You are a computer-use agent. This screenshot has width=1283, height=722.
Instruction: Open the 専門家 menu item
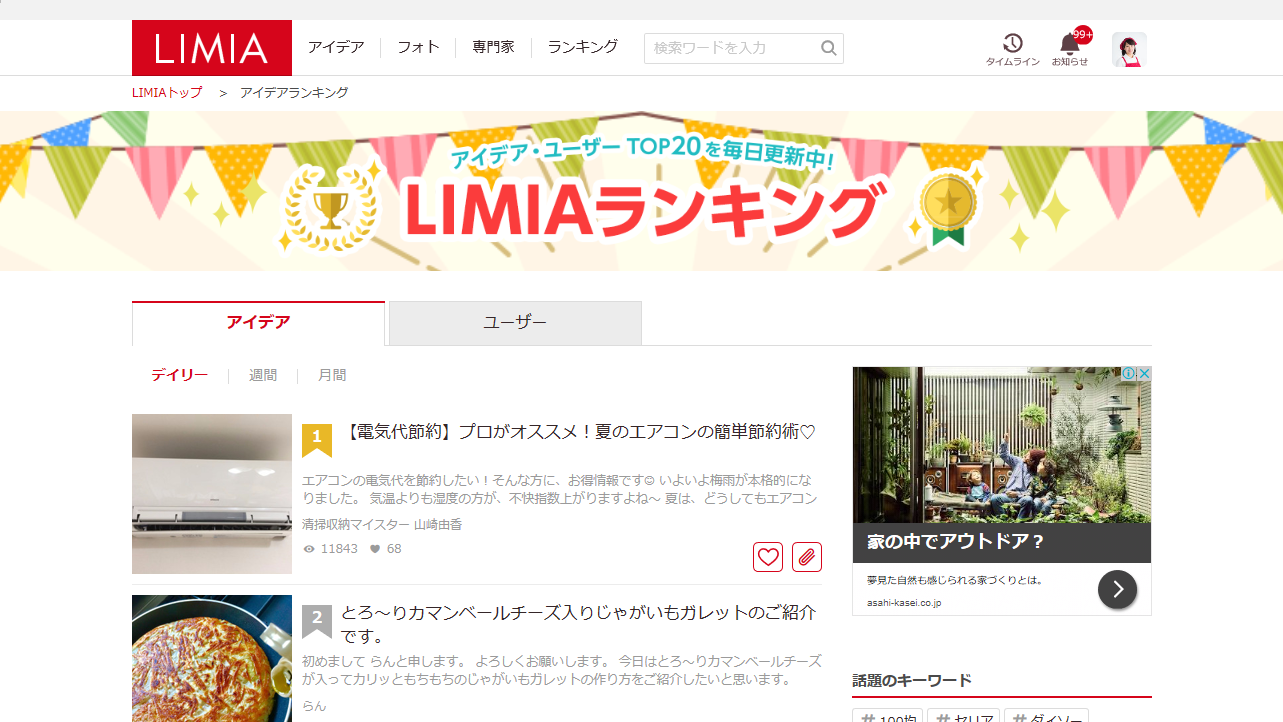click(x=493, y=47)
